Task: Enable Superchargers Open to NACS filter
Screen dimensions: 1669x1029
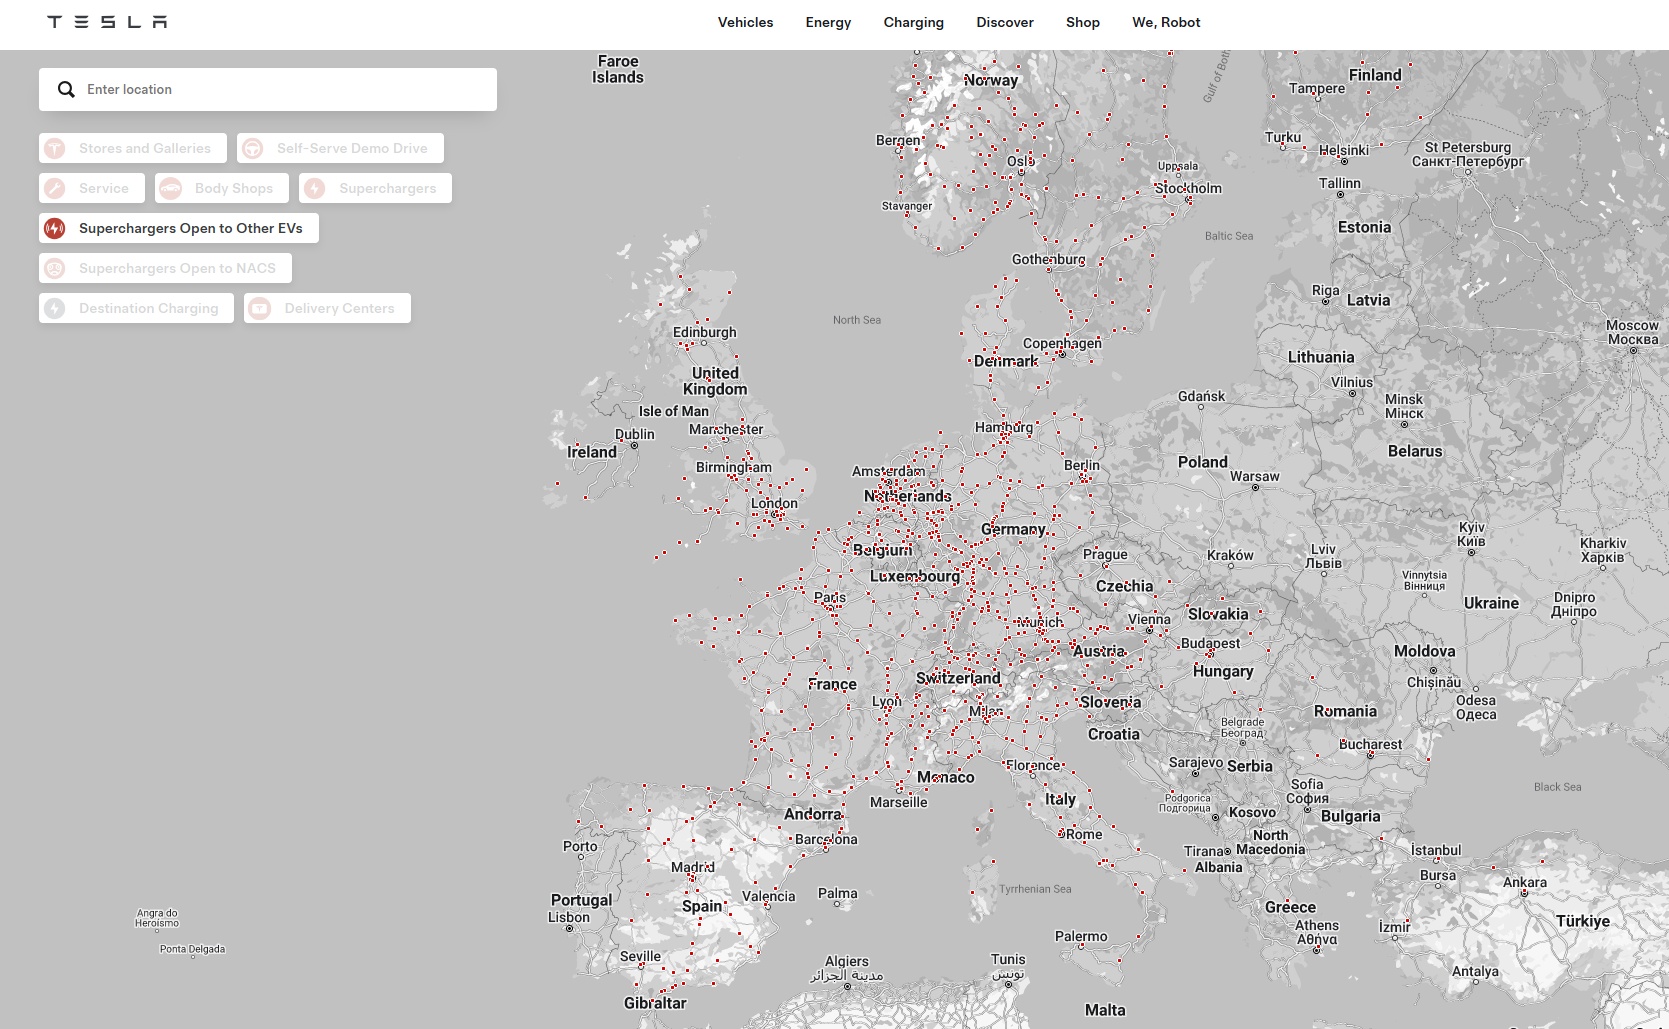Action: point(165,268)
